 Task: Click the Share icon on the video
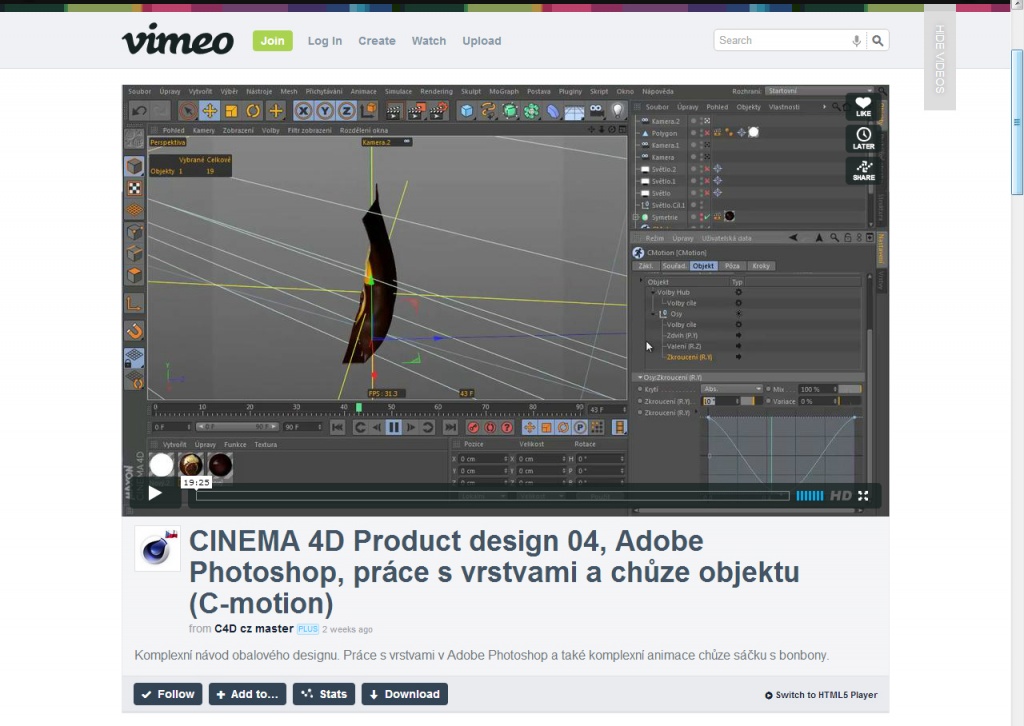pos(863,170)
